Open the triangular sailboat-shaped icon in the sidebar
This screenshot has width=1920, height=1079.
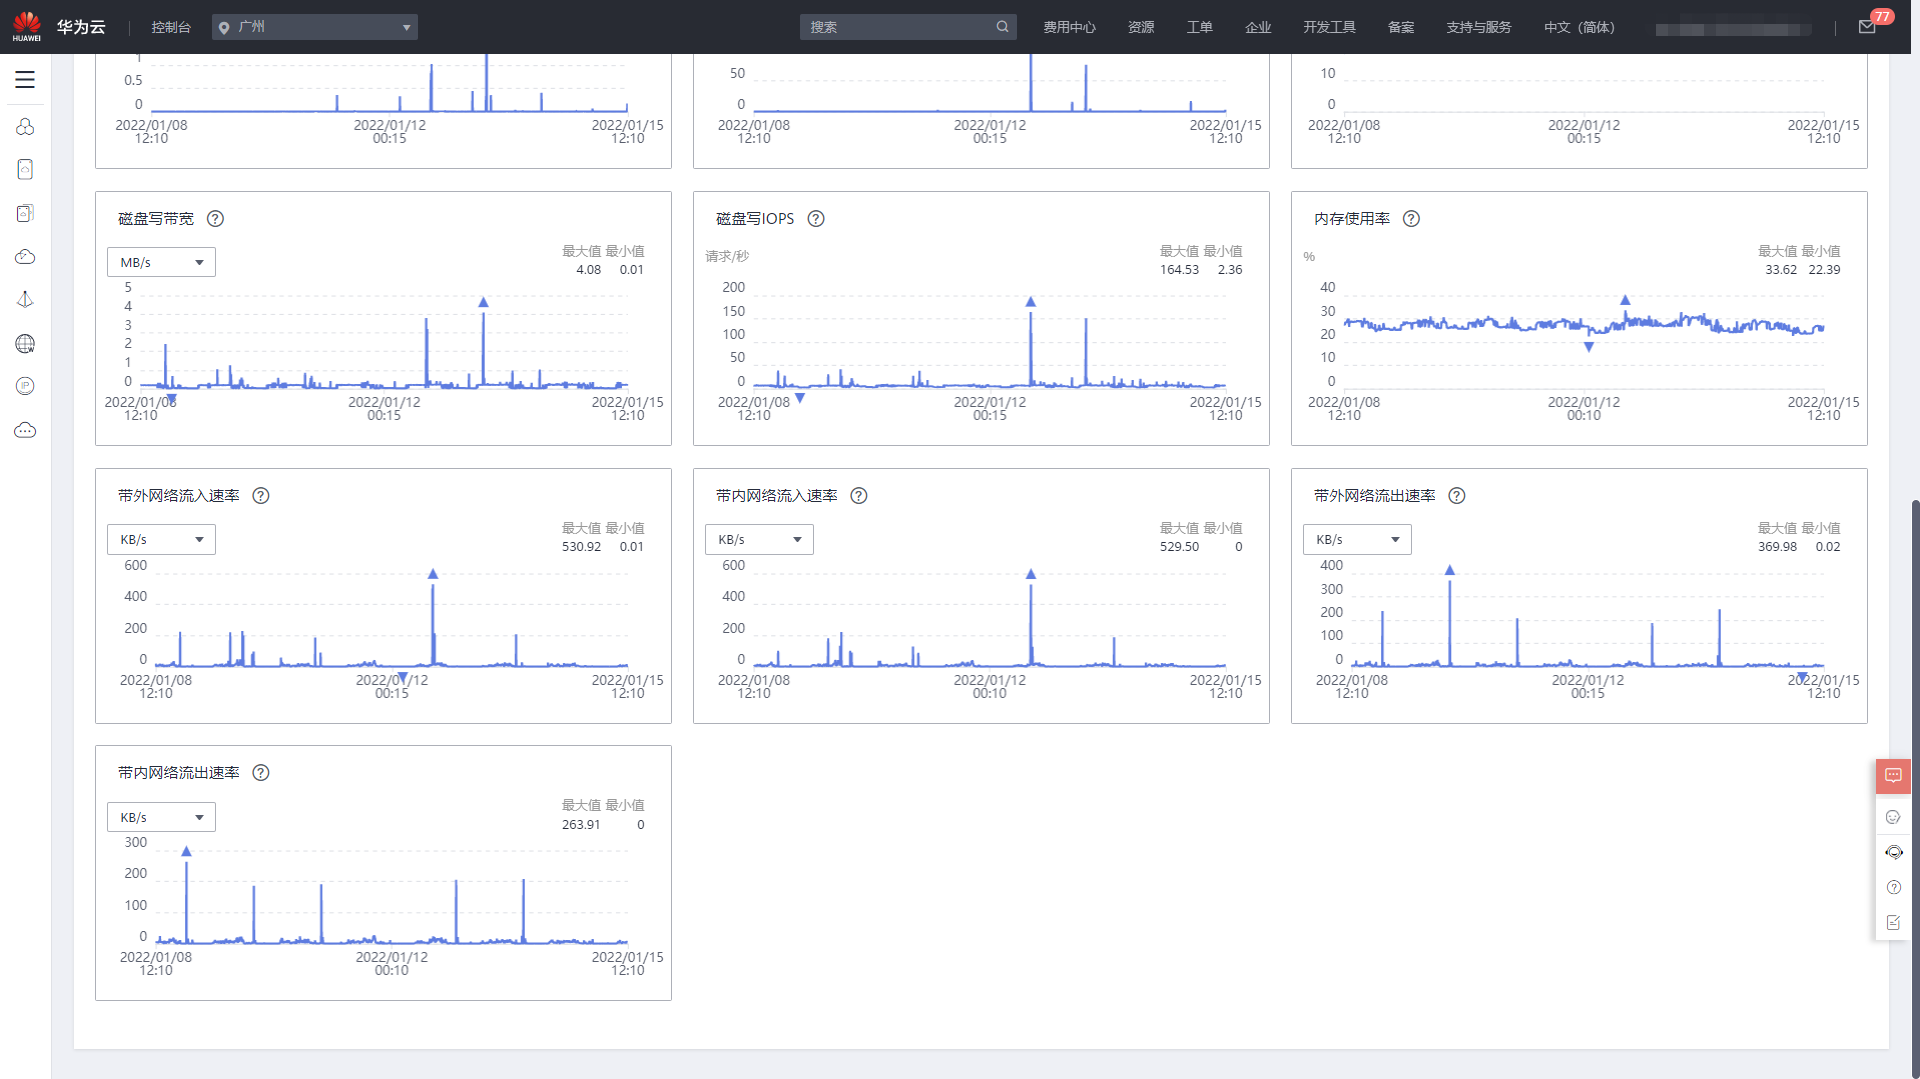click(25, 300)
